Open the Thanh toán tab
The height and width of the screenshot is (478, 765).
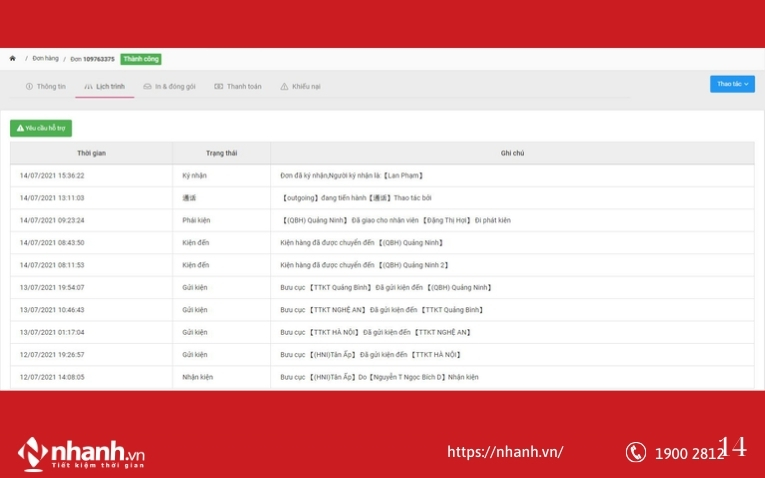(243, 87)
